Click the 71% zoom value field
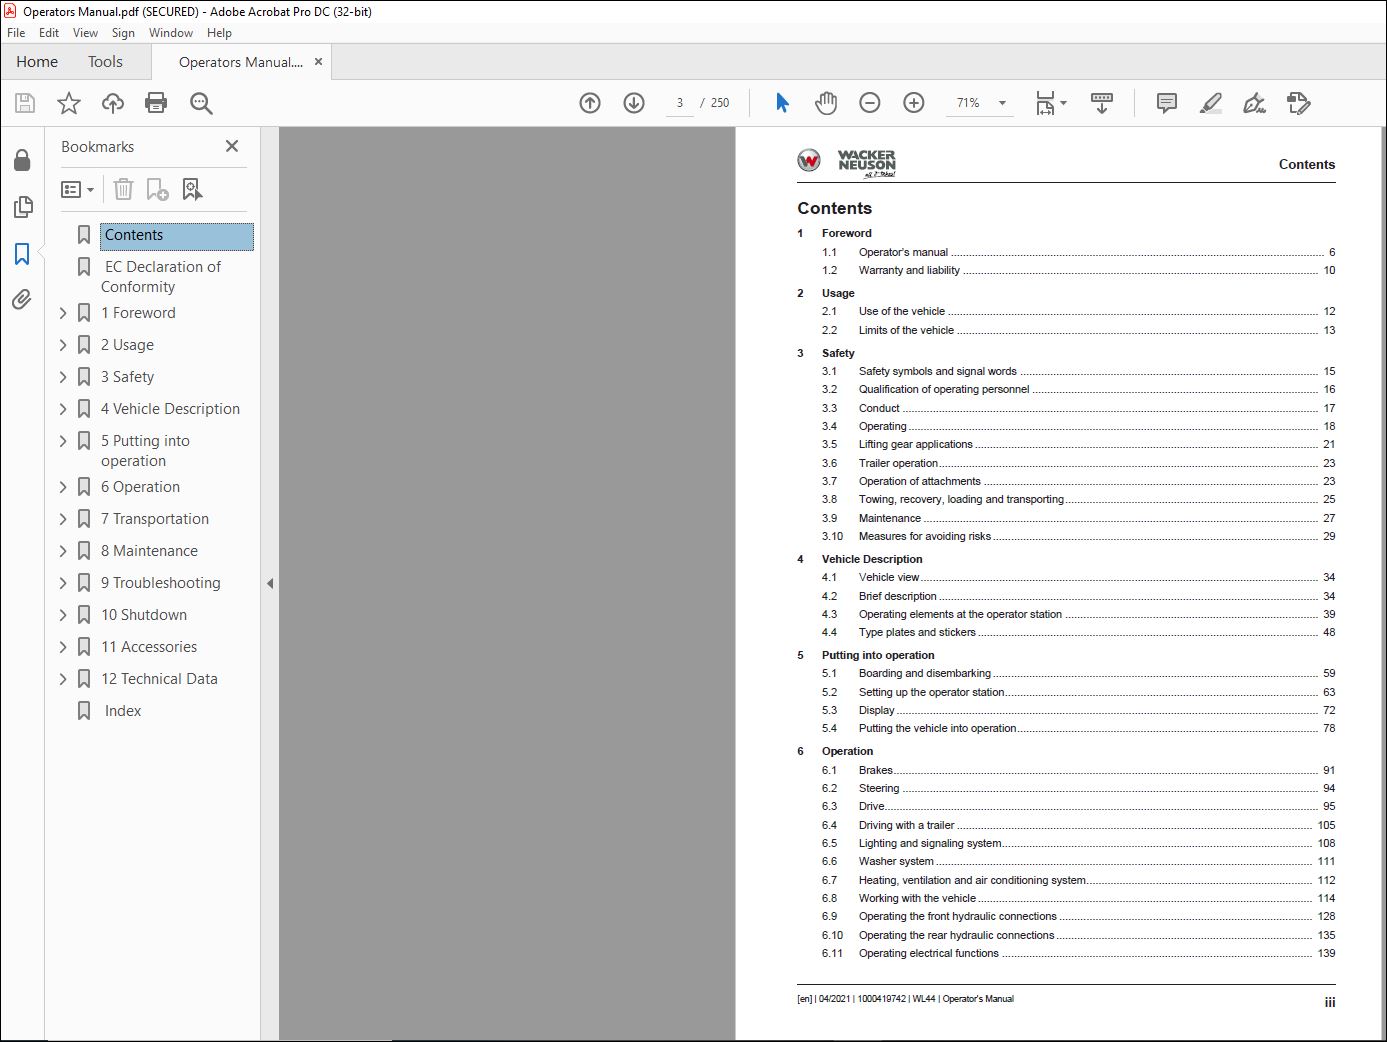 [968, 103]
